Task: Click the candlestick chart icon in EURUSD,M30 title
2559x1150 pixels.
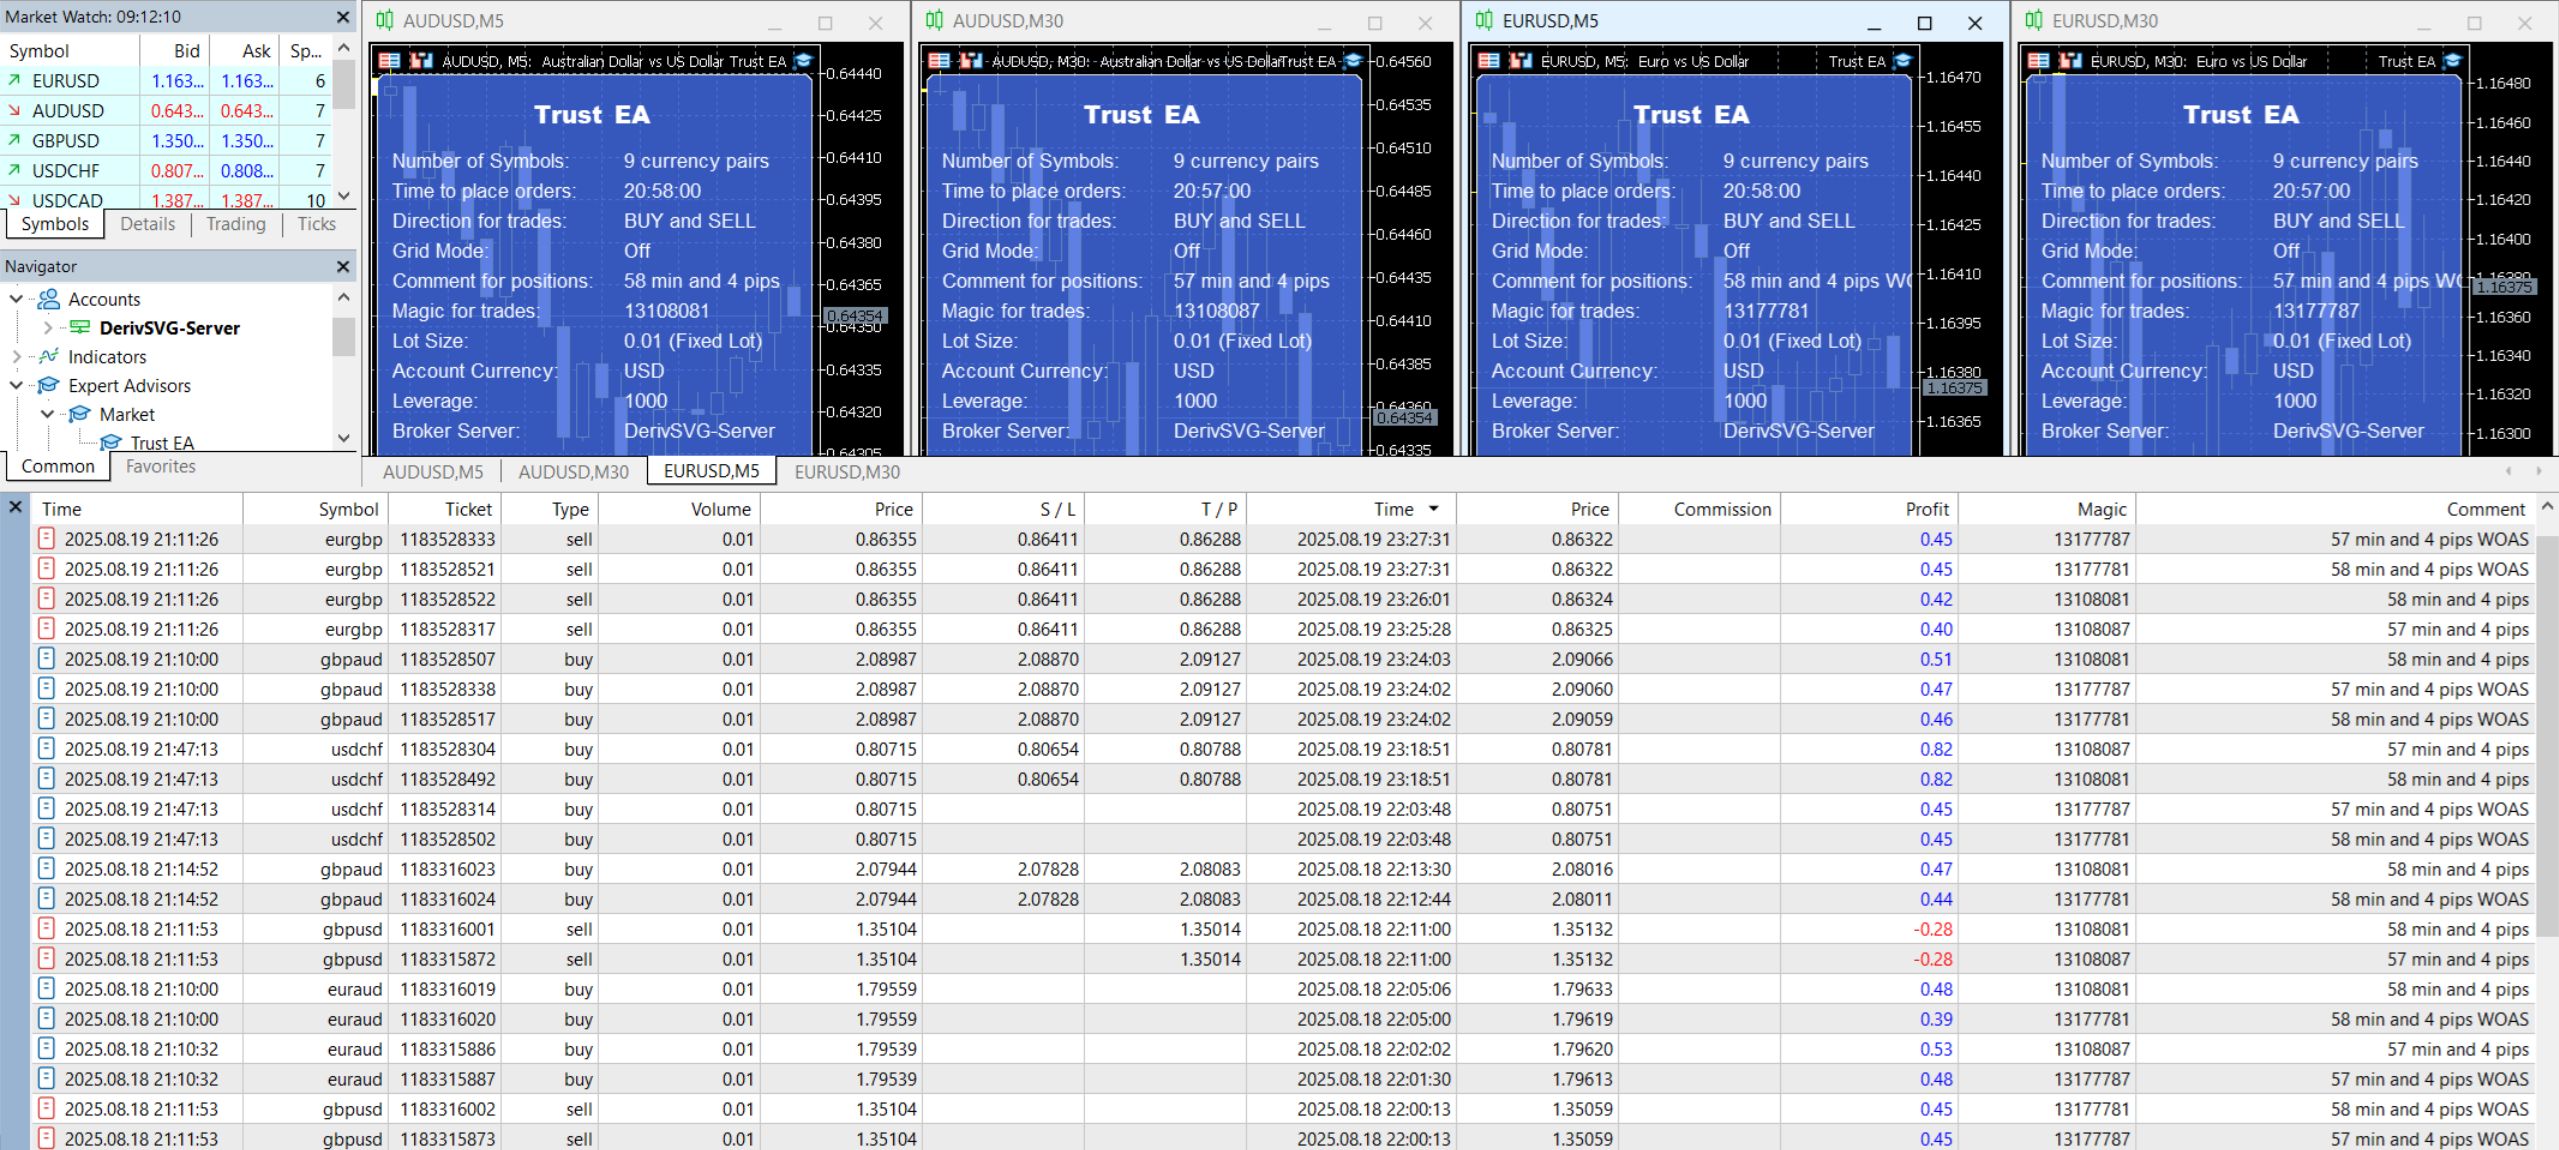Action: click(x=2034, y=21)
